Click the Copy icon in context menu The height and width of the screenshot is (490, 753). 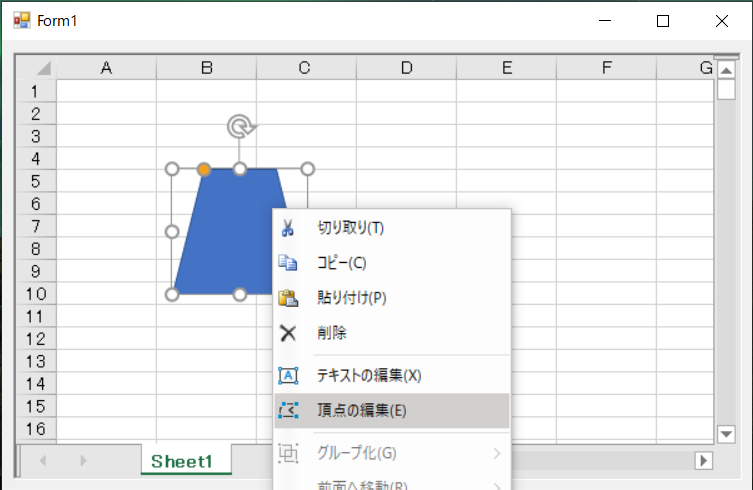(288, 263)
